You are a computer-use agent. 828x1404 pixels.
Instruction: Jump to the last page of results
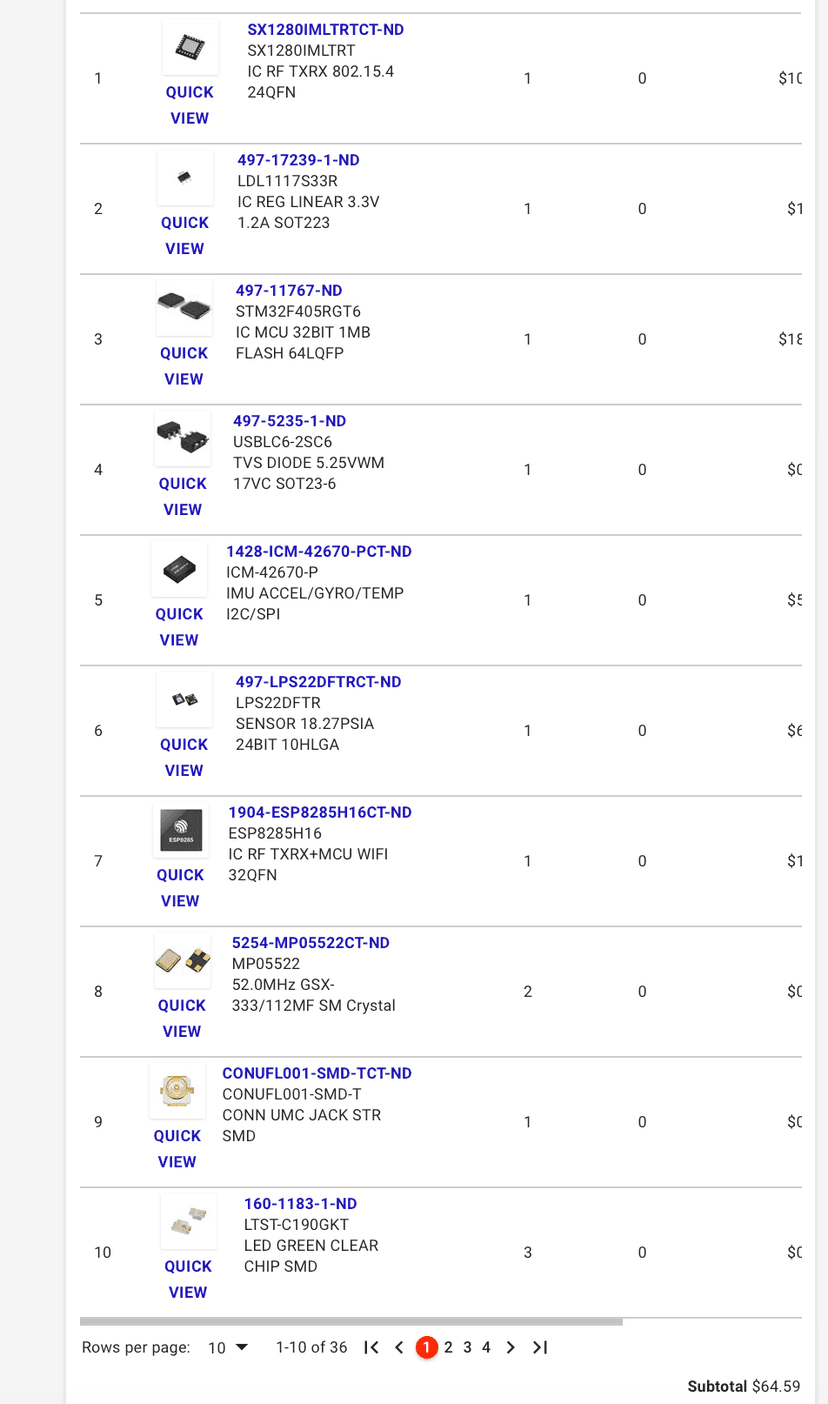tap(540, 1347)
